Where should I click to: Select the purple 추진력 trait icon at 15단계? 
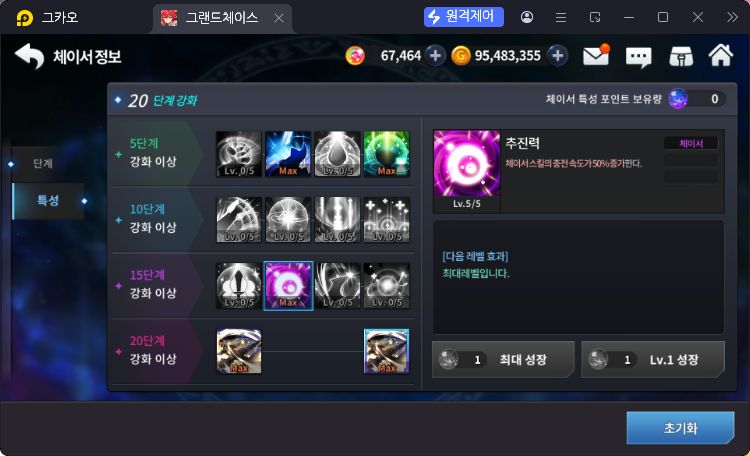[288, 286]
